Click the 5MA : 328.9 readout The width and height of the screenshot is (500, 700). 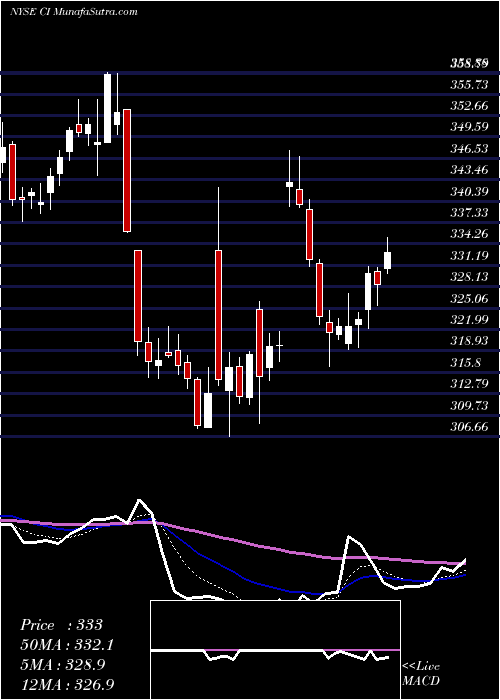(63, 665)
